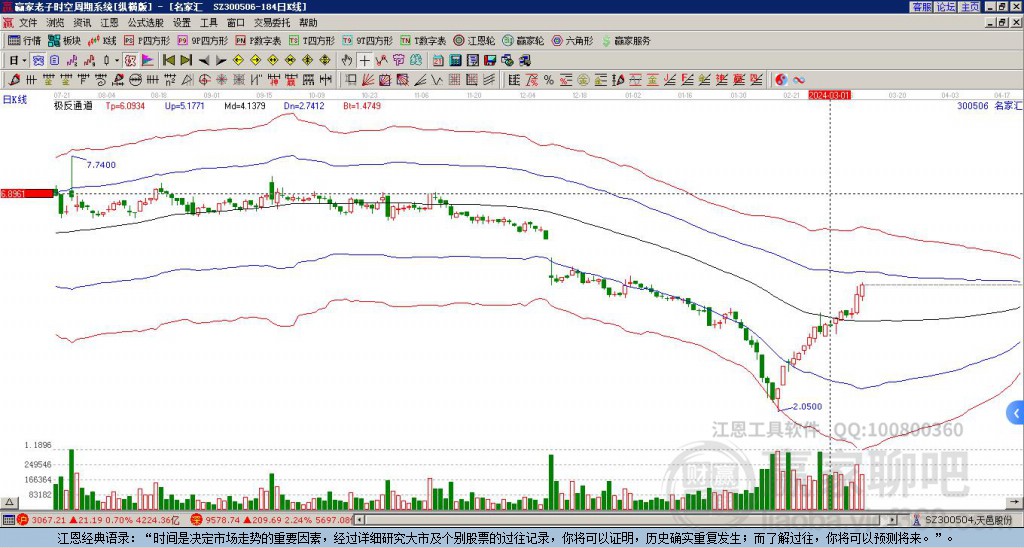This screenshot has width=1024, height=548.
Task: Click the save floppy disk icon
Action: [x=490, y=61]
